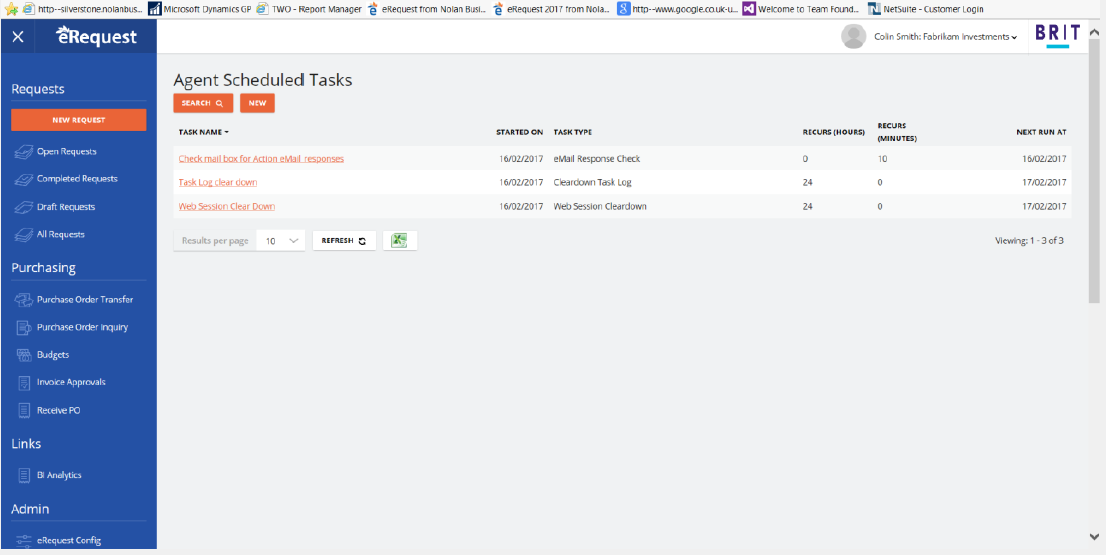Click the BI Analytics icon
1106x557 pixels.
pyautogui.click(x=24, y=476)
